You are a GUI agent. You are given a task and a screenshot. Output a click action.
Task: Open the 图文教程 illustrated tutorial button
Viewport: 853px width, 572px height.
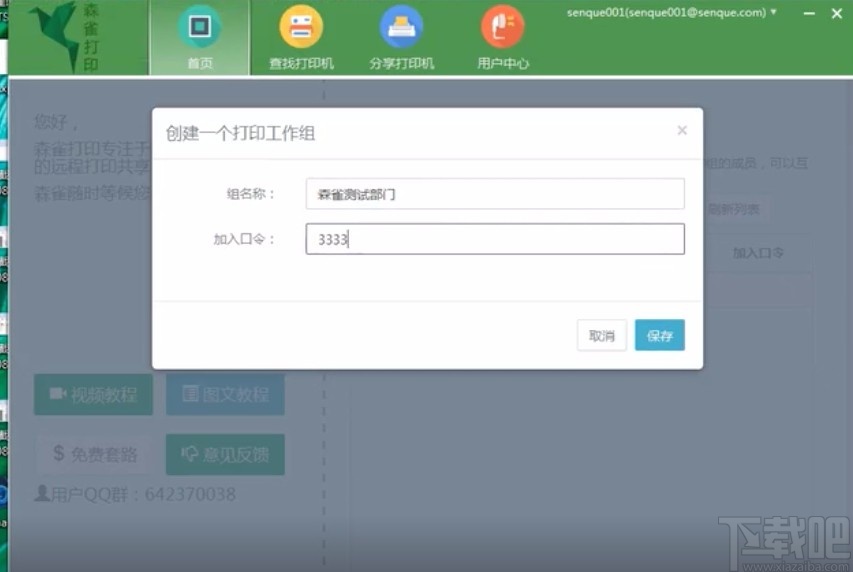click(x=225, y=395)
